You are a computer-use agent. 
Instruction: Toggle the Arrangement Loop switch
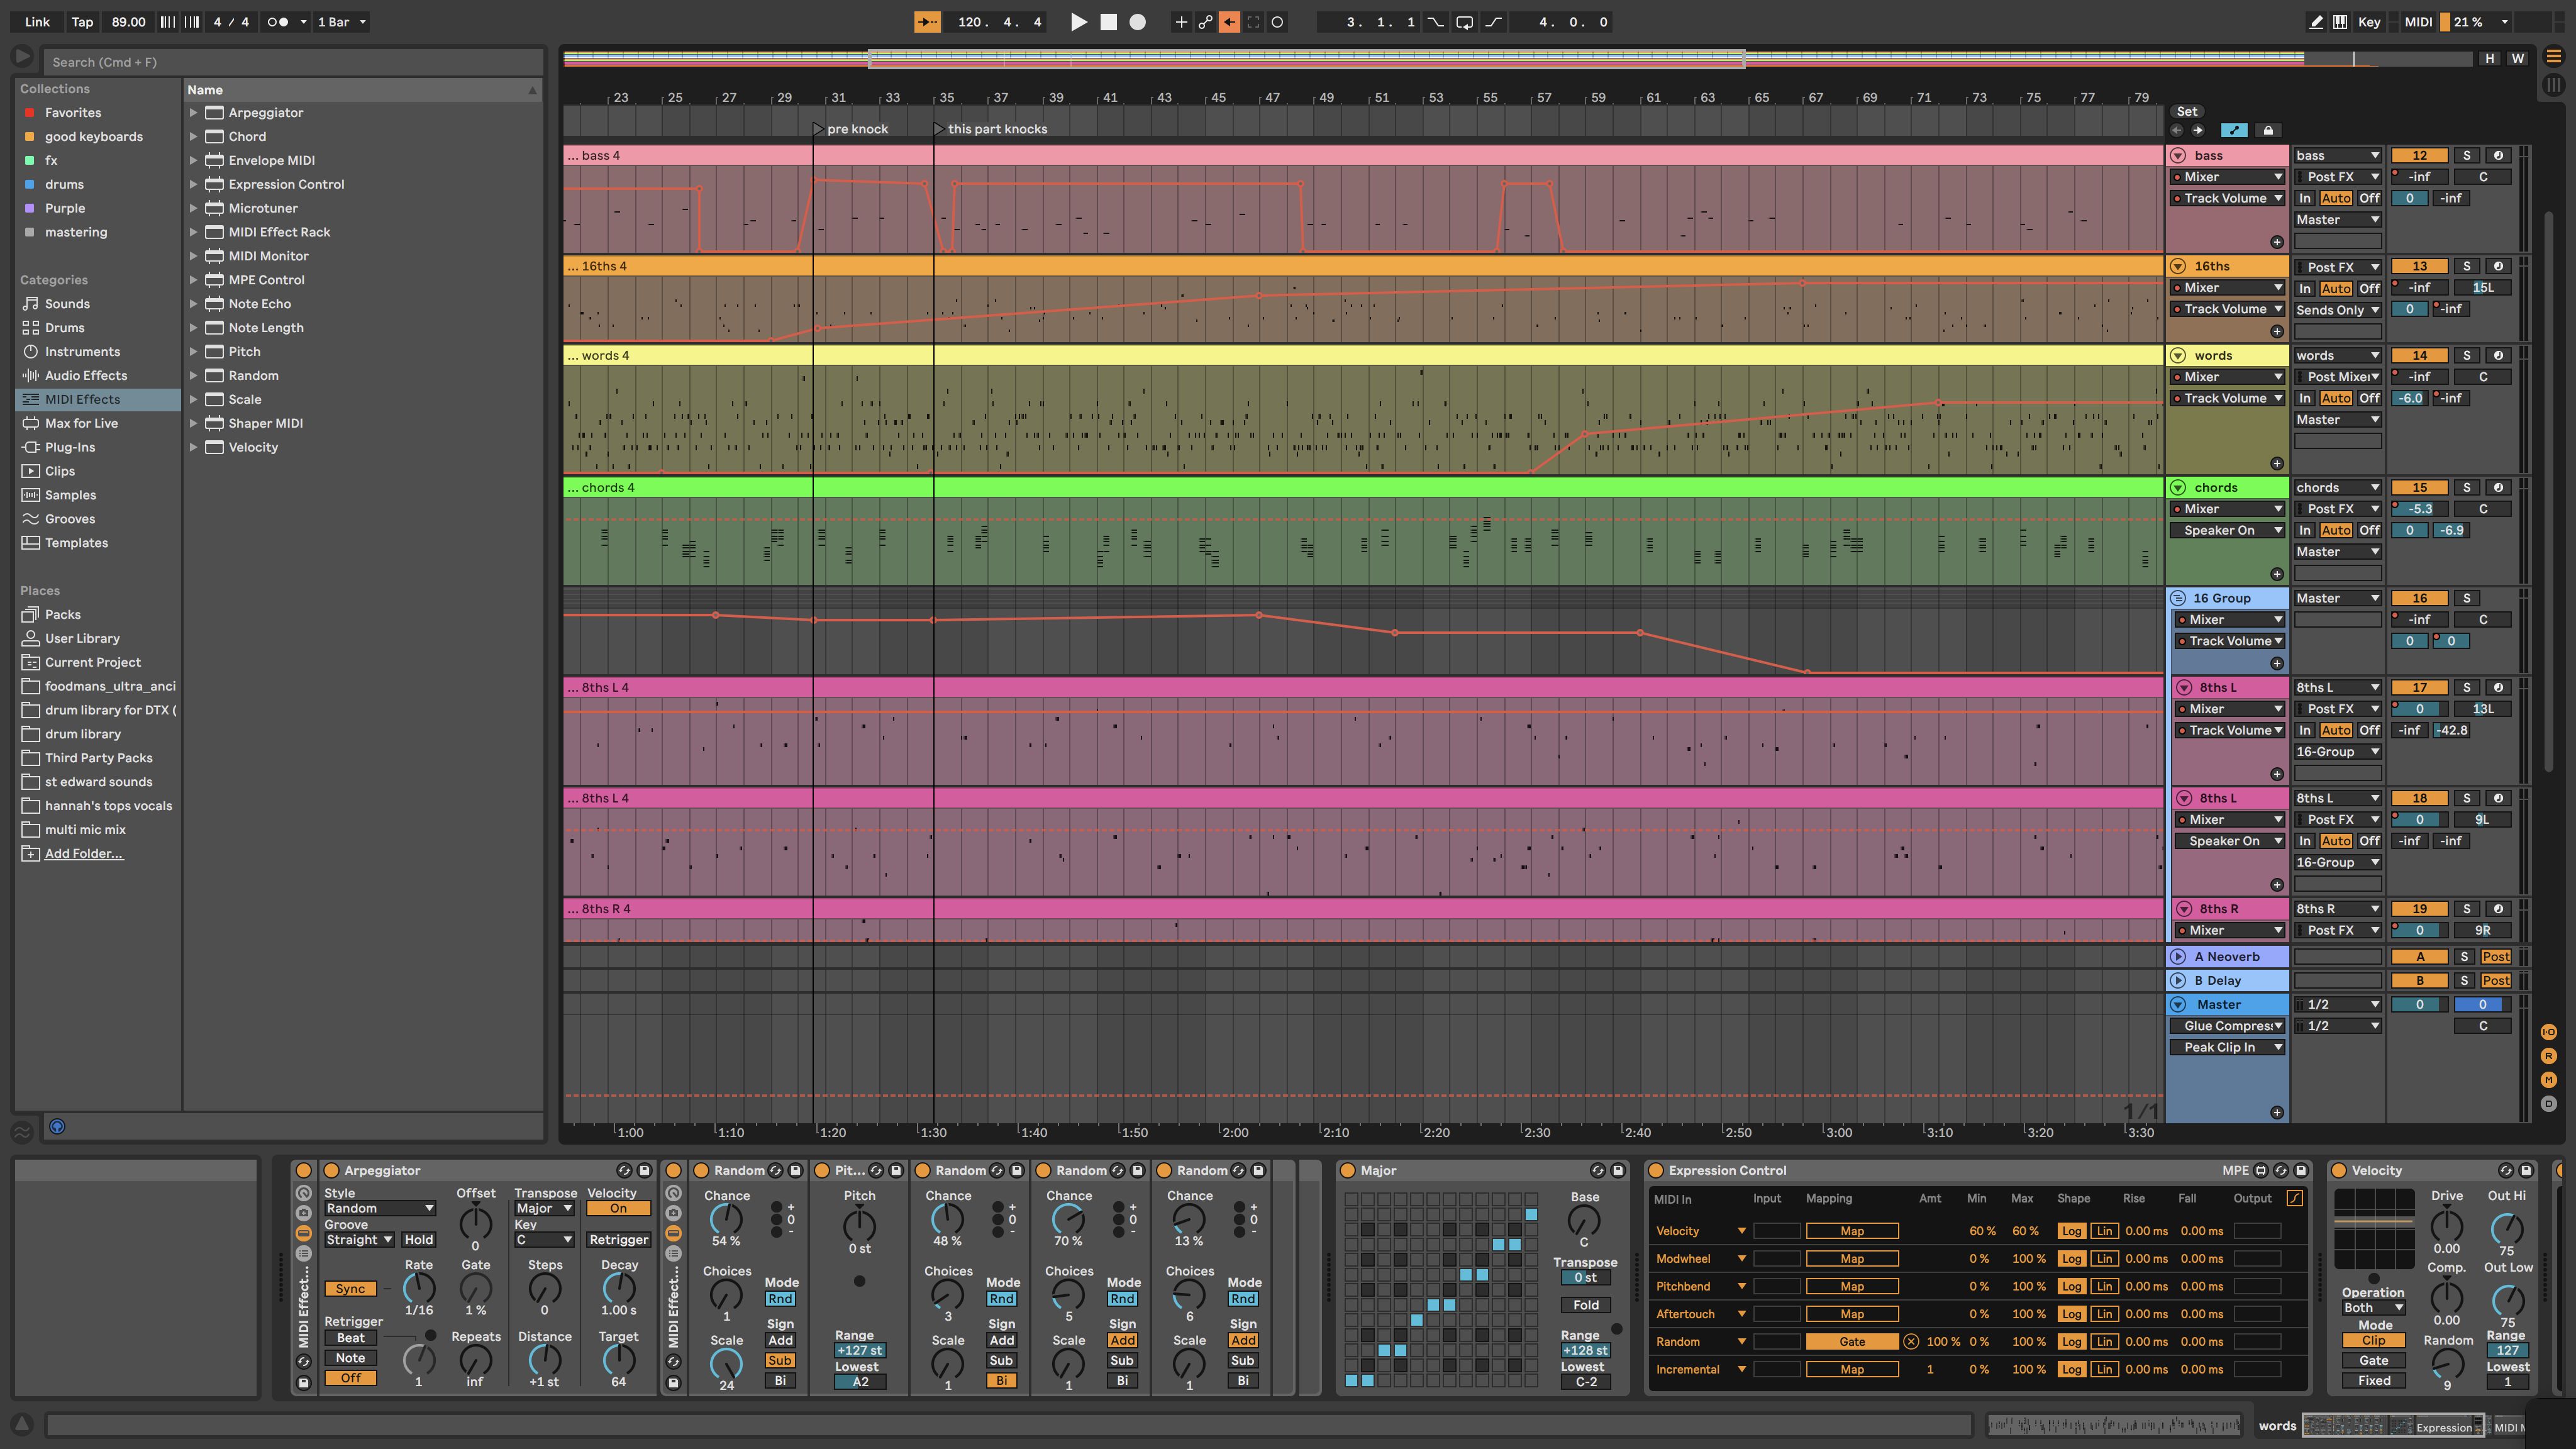pyautogui.click(x=1464, y=22)
